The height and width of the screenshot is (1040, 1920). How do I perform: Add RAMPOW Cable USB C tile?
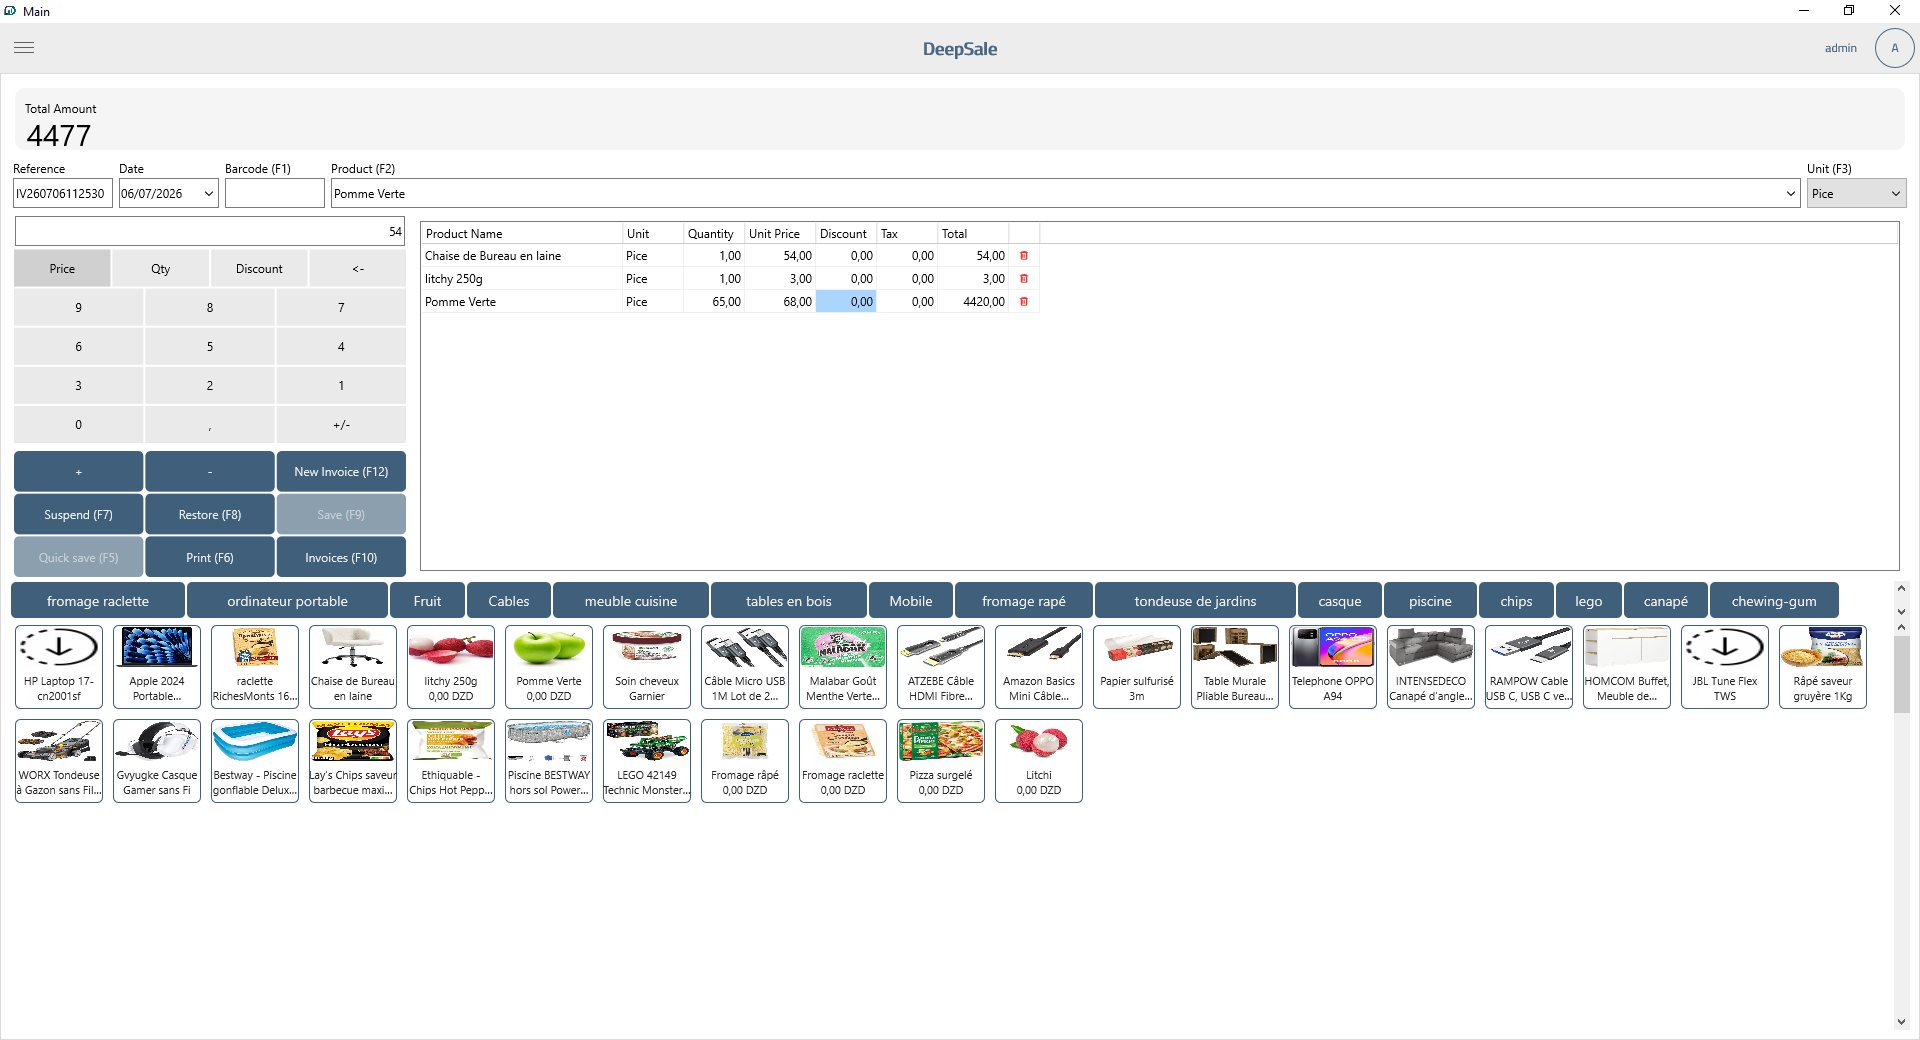coord(1529,667)
